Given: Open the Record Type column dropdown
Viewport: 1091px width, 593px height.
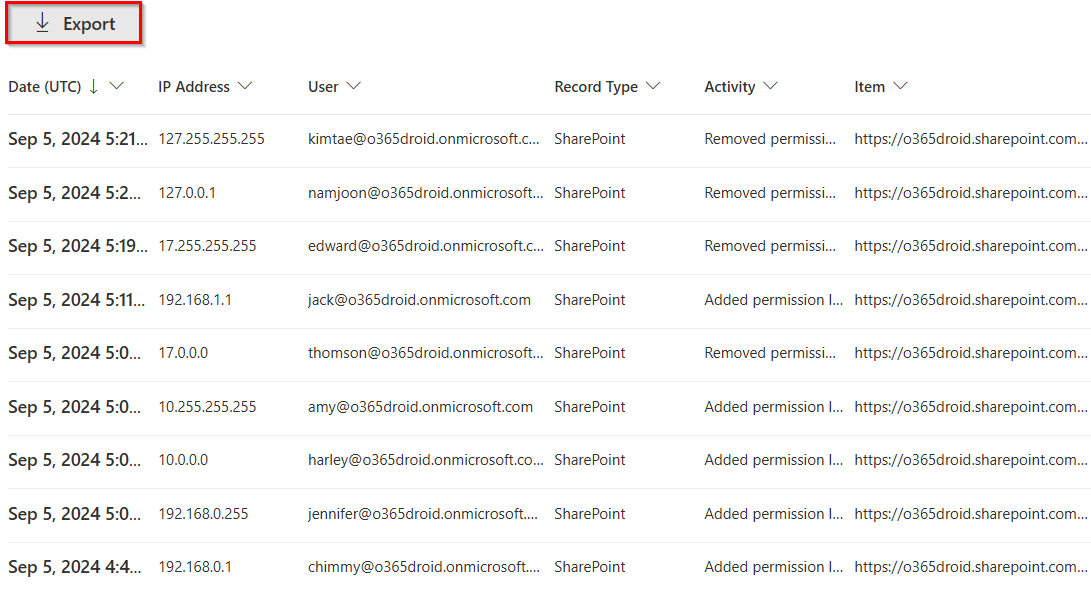Looking at the screenshot, I should tap(654, 87).
